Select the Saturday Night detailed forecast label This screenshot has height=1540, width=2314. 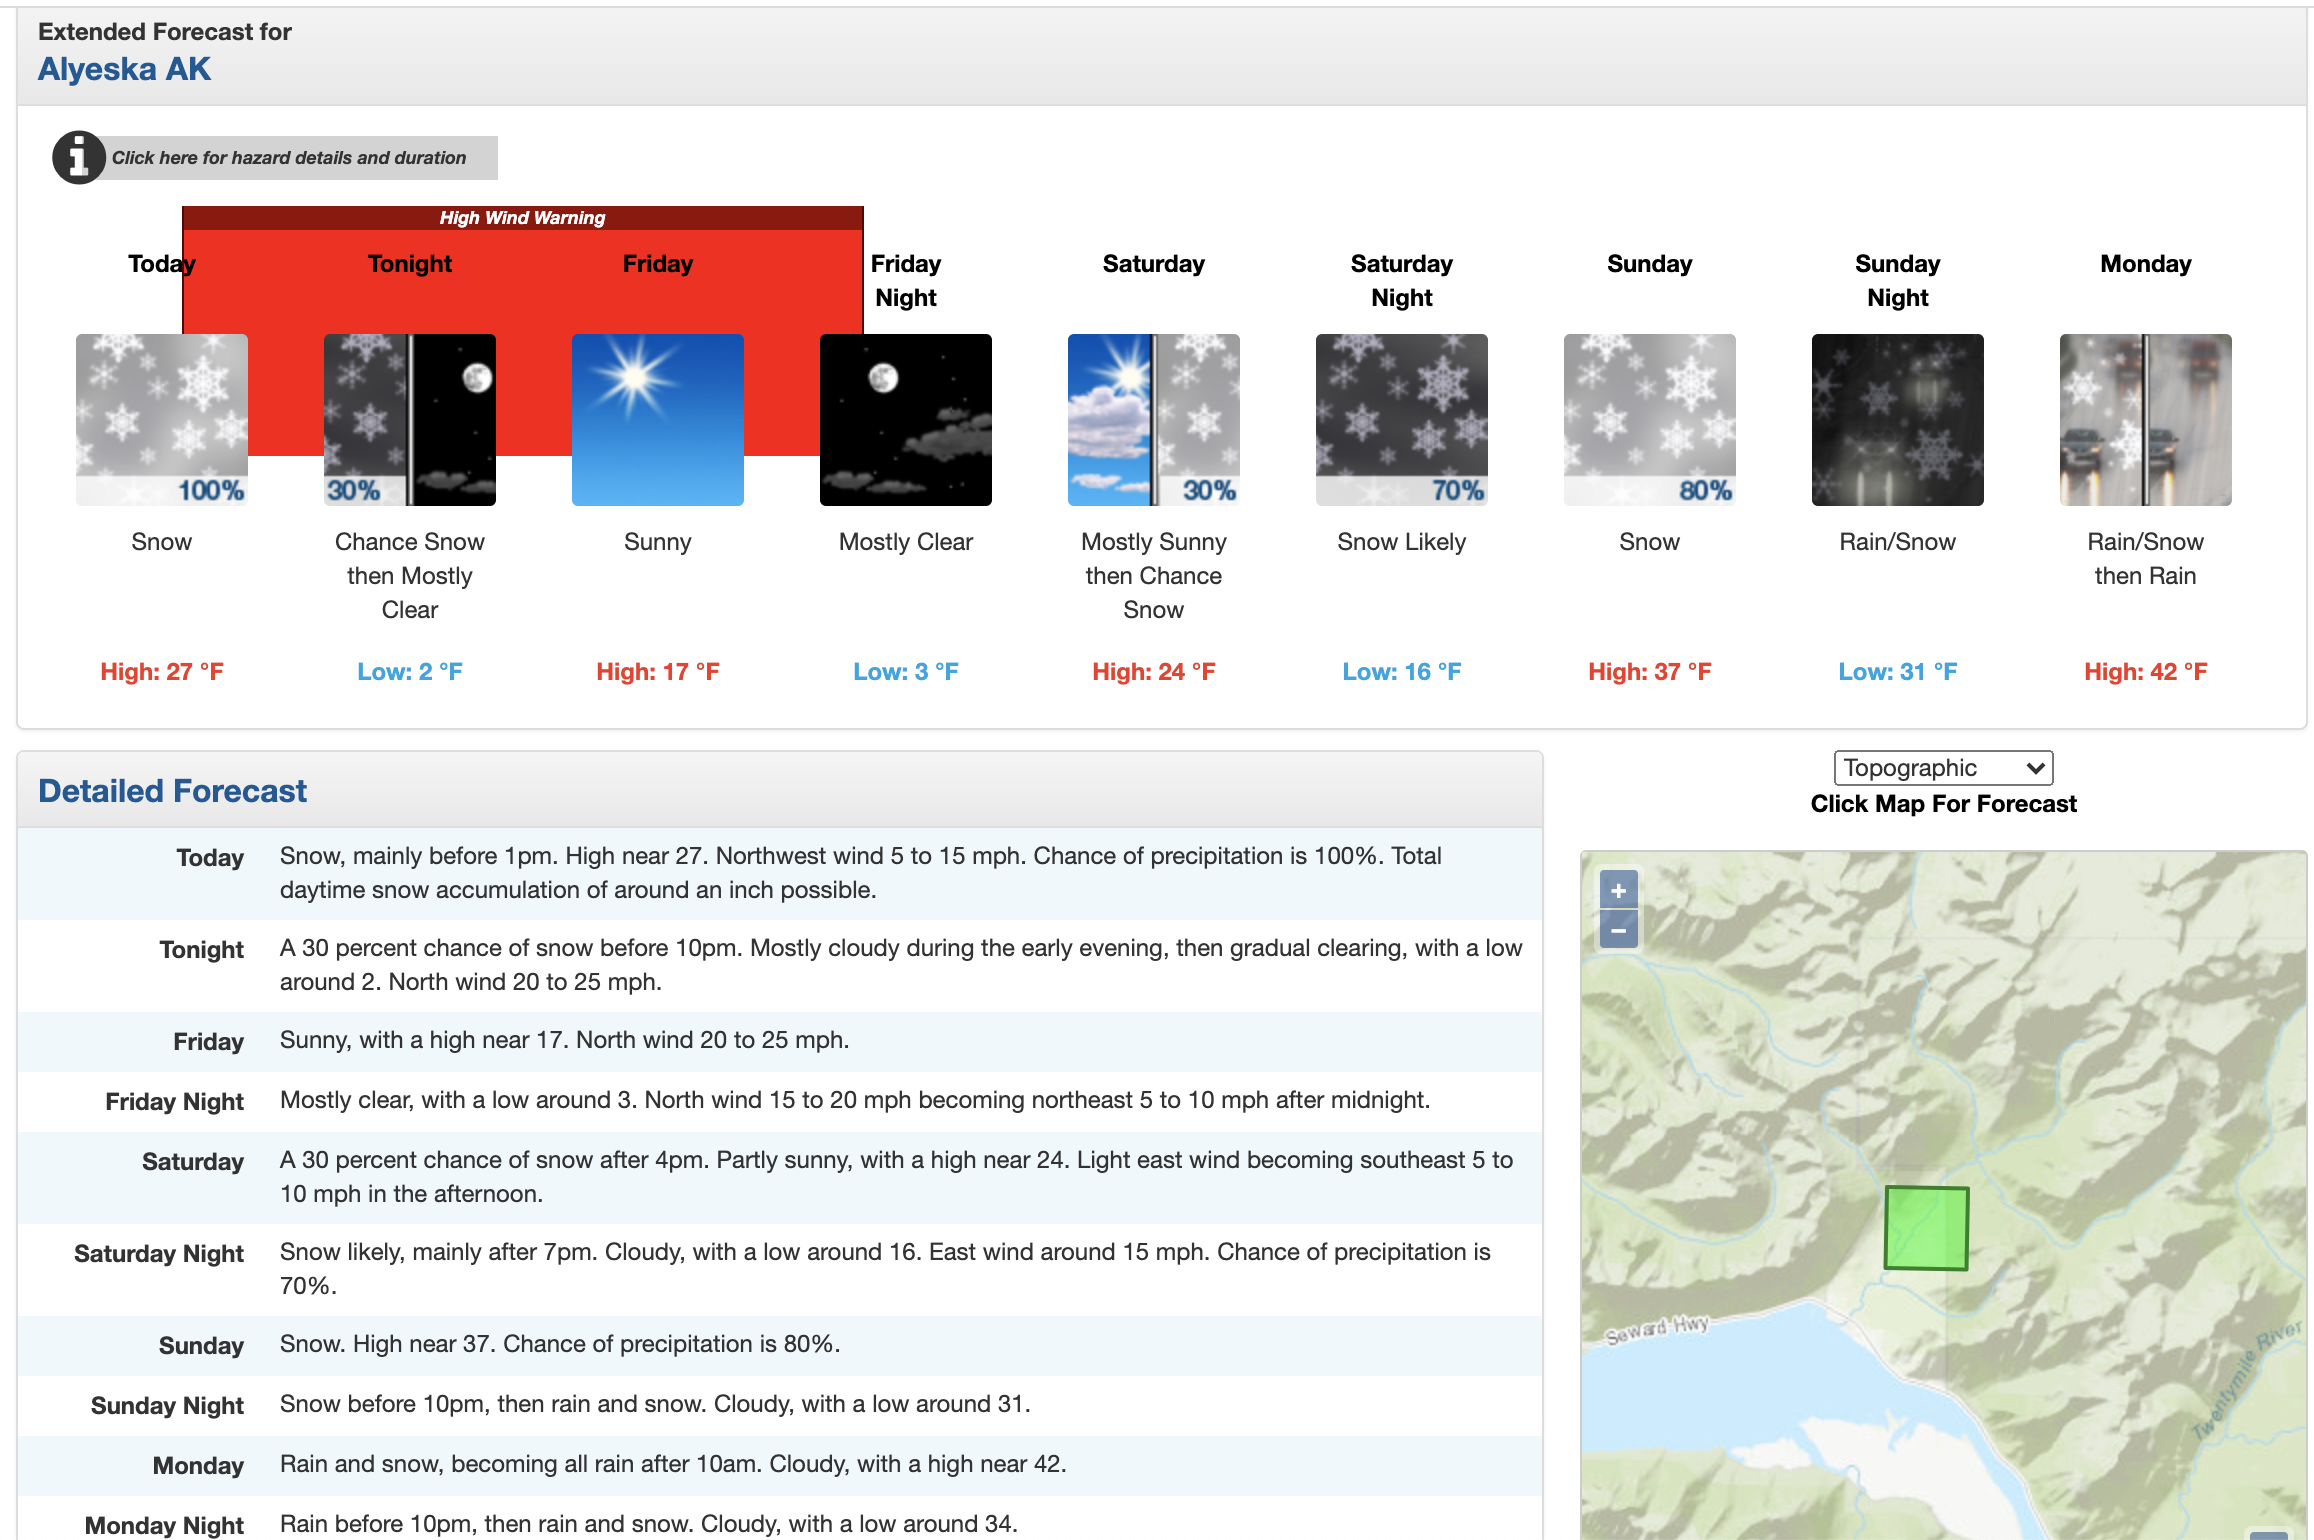click(159, 1254)
